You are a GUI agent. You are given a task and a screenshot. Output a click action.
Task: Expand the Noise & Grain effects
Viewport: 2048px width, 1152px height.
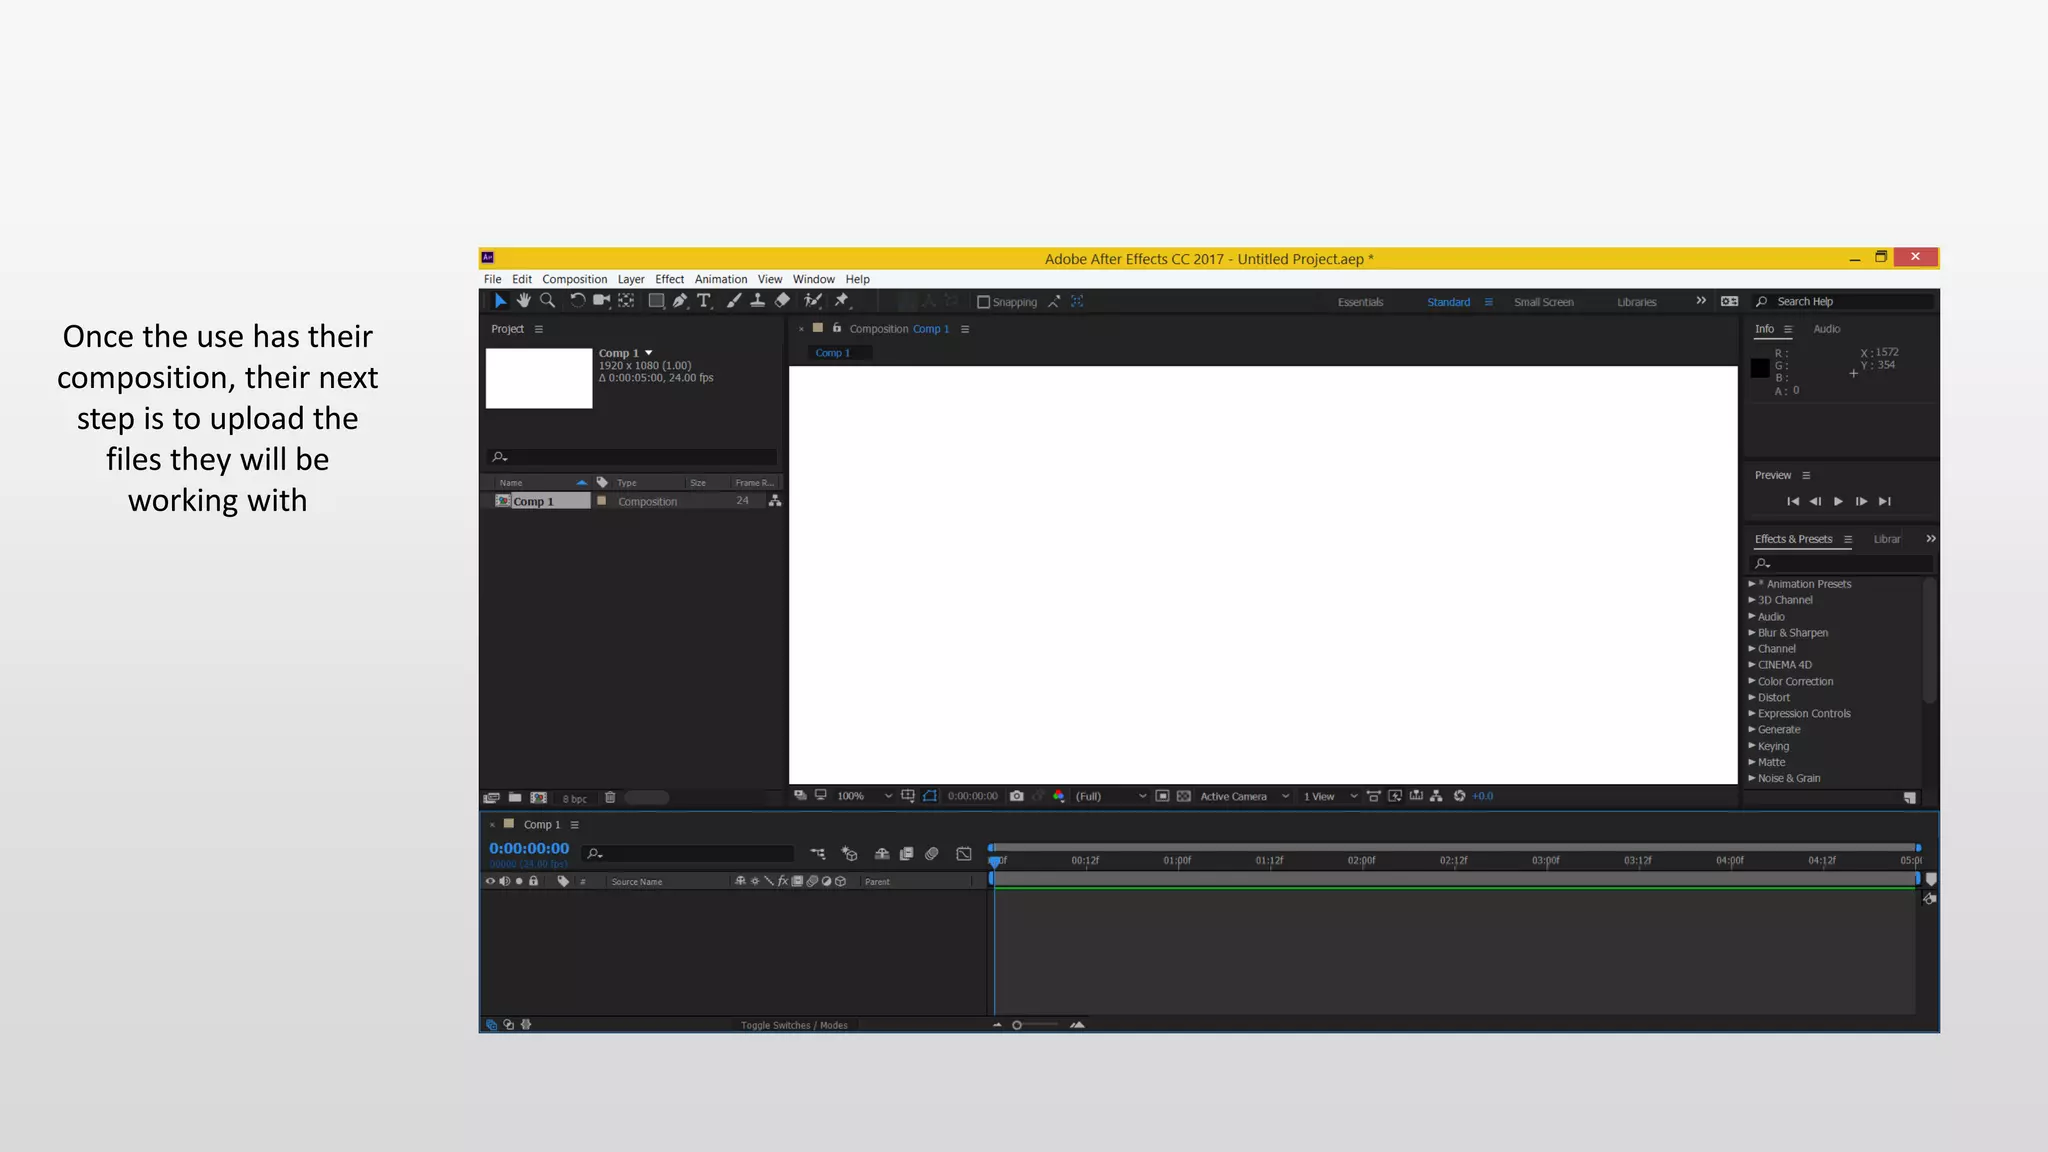tap(1752, 778)
